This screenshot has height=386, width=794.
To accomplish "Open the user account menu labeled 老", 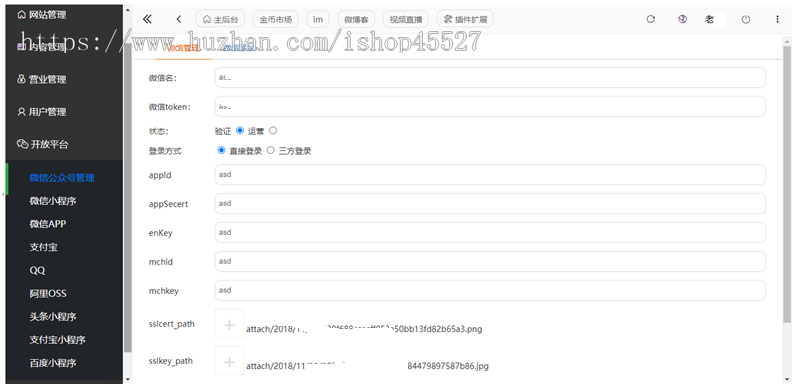I will click(x=709, y=19).
